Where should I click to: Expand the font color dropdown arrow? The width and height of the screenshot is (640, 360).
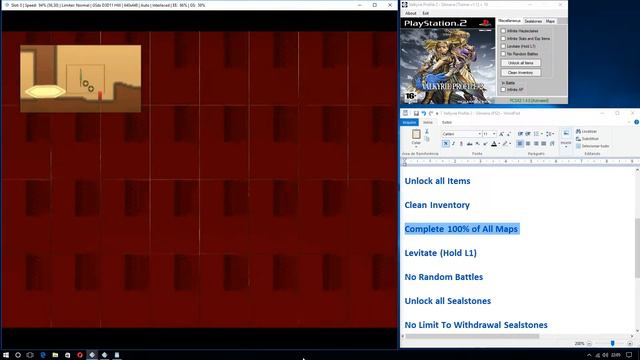499,144
